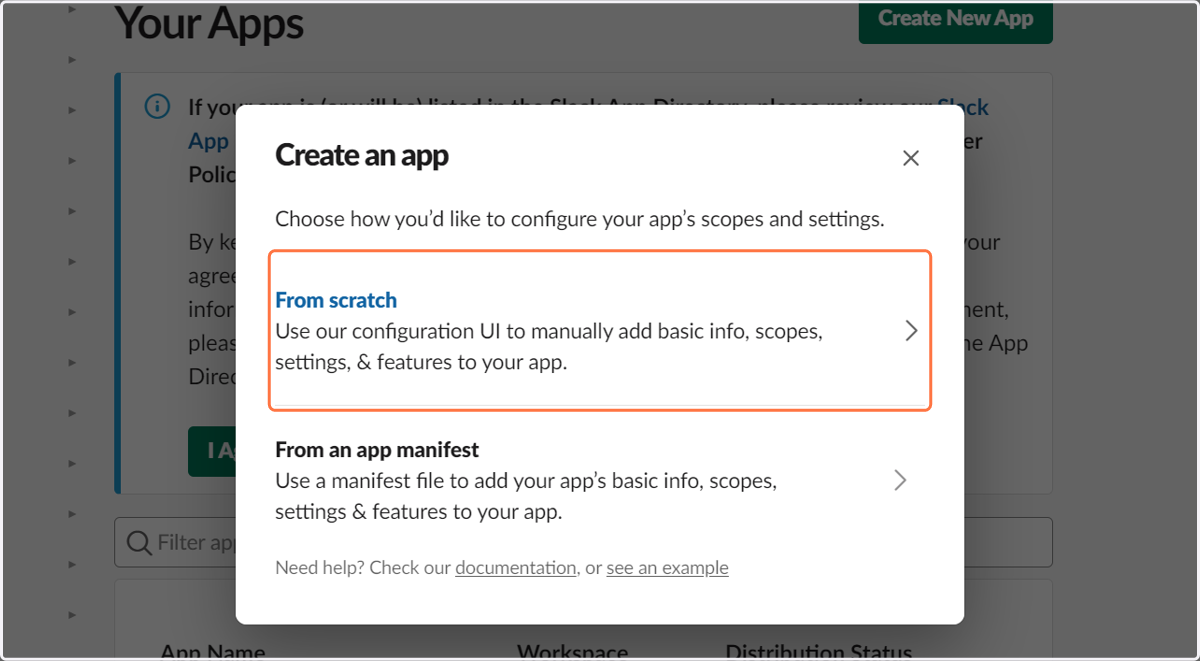This screenshot has height=661, width=1200.
Task: Click the Create an app dialog title
Action: [x=362, y=155]
